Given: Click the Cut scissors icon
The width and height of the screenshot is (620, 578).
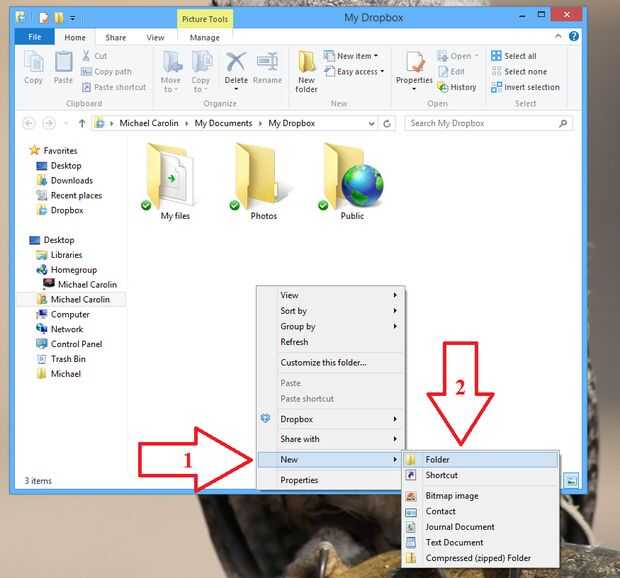Looking at the screenshot, I should (86, 55).
